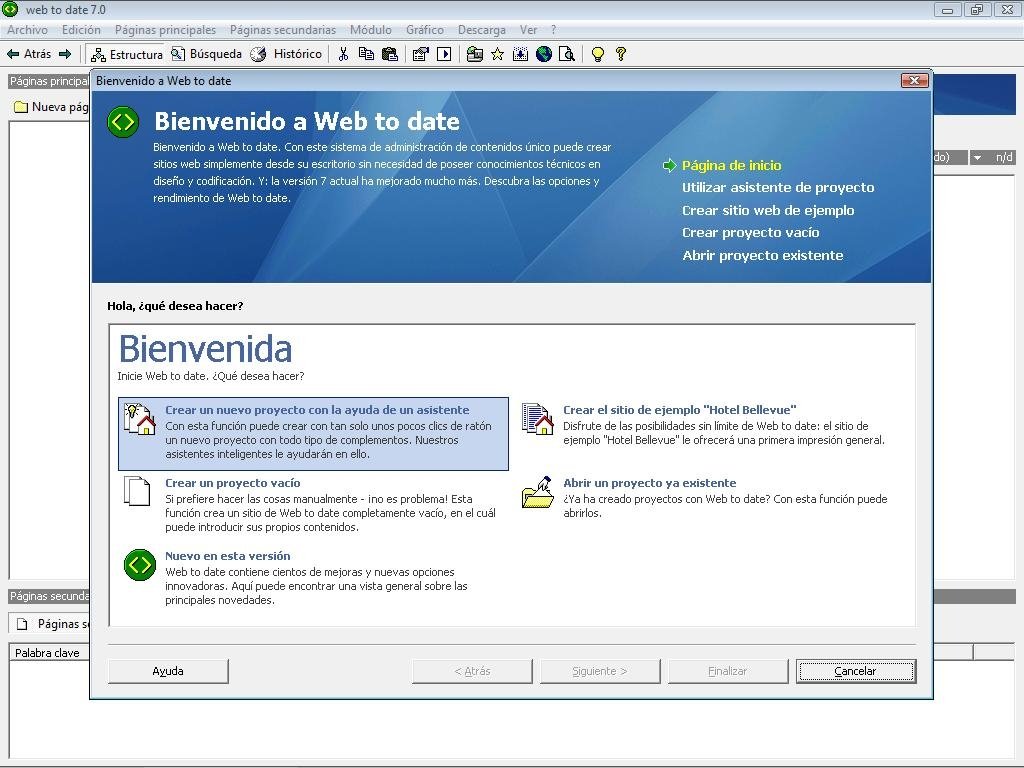Switch to Estructura view in toolbar
The height and width of the screenshot is (768, 1024).
pos(127,54)
